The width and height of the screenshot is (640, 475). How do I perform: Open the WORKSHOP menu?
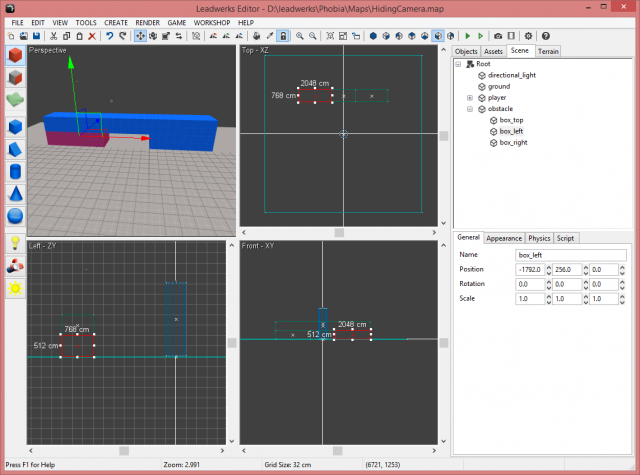[x=211, y=22]
